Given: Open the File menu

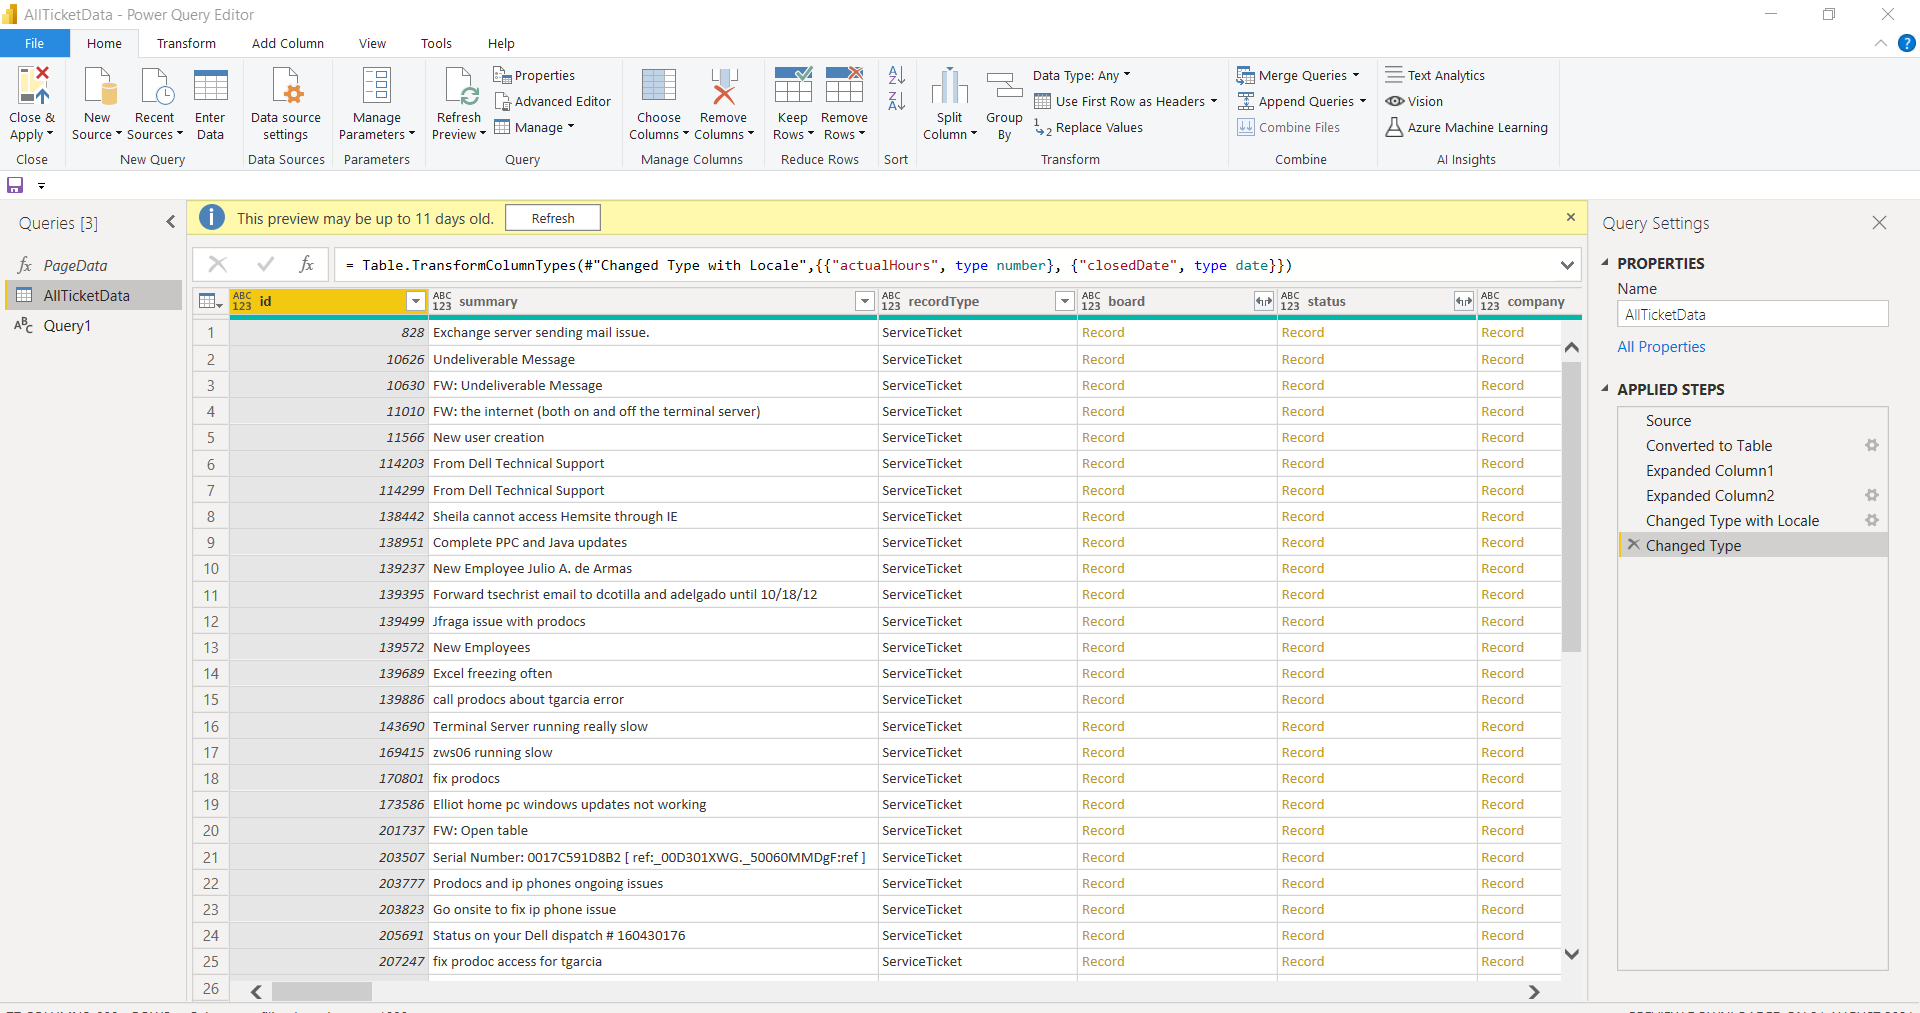Looking at the screenshot, I should point(35,43).
